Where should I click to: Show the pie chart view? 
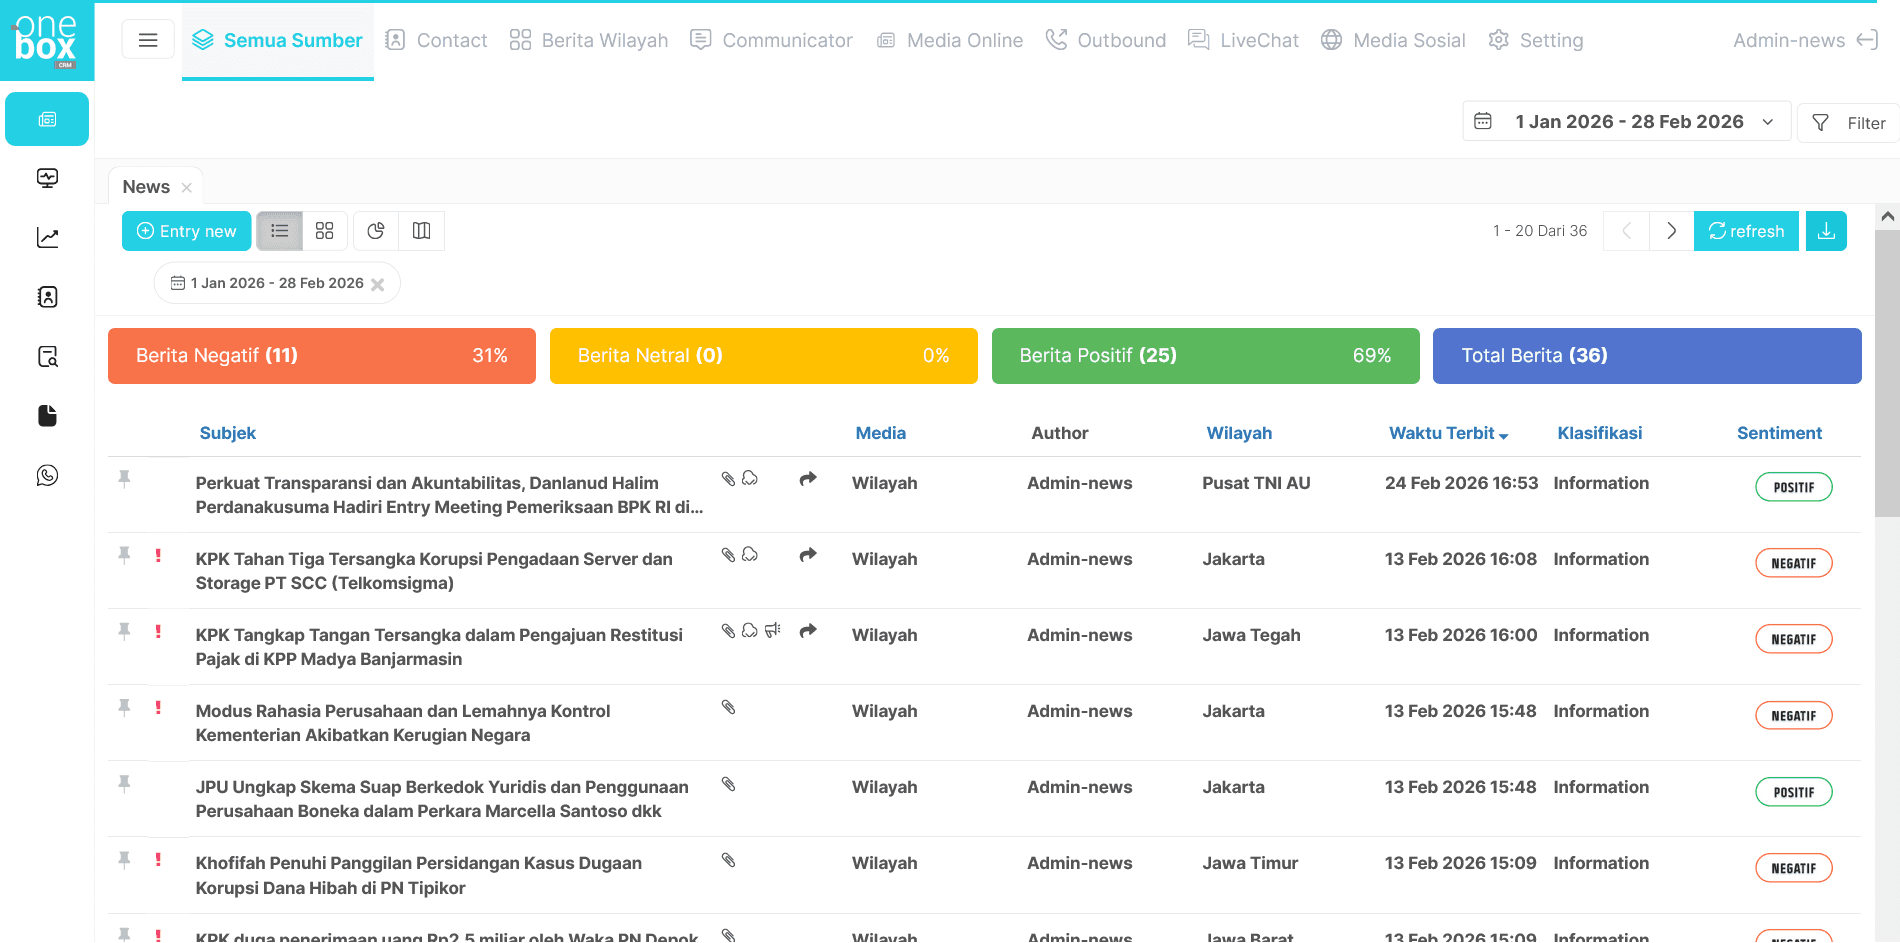tap(376, 231)
